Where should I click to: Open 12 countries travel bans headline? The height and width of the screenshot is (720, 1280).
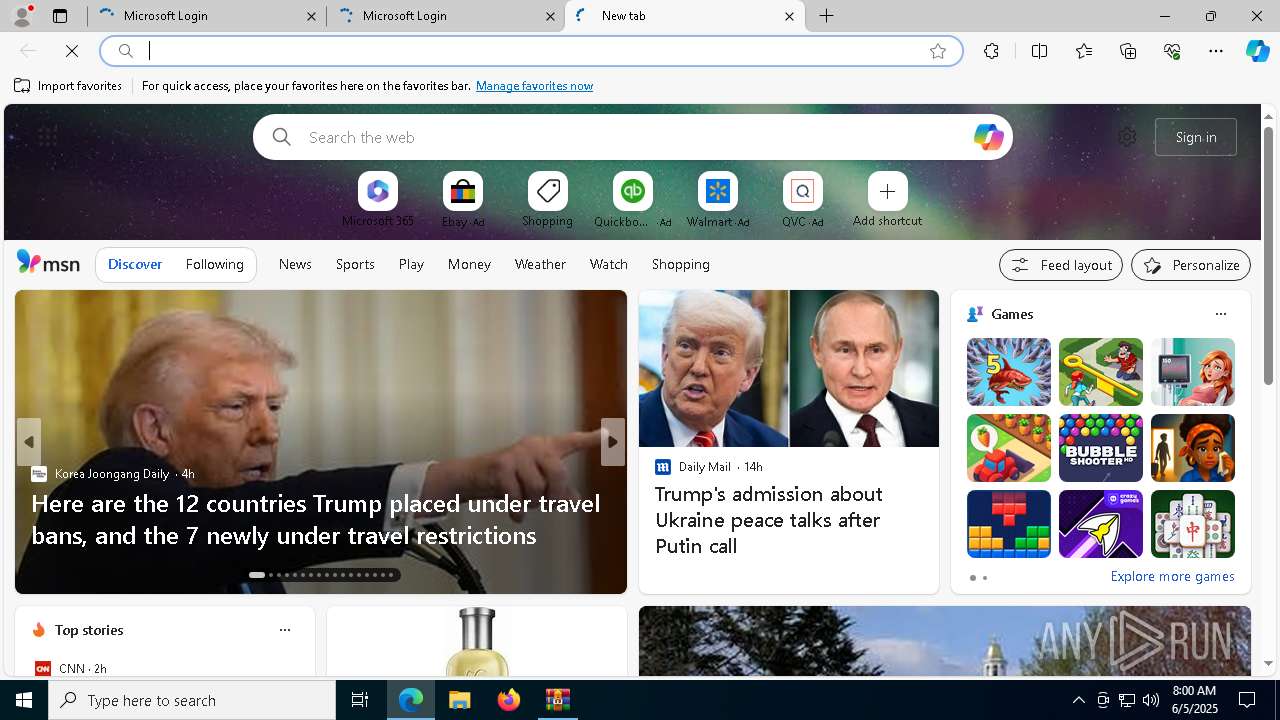316,519
